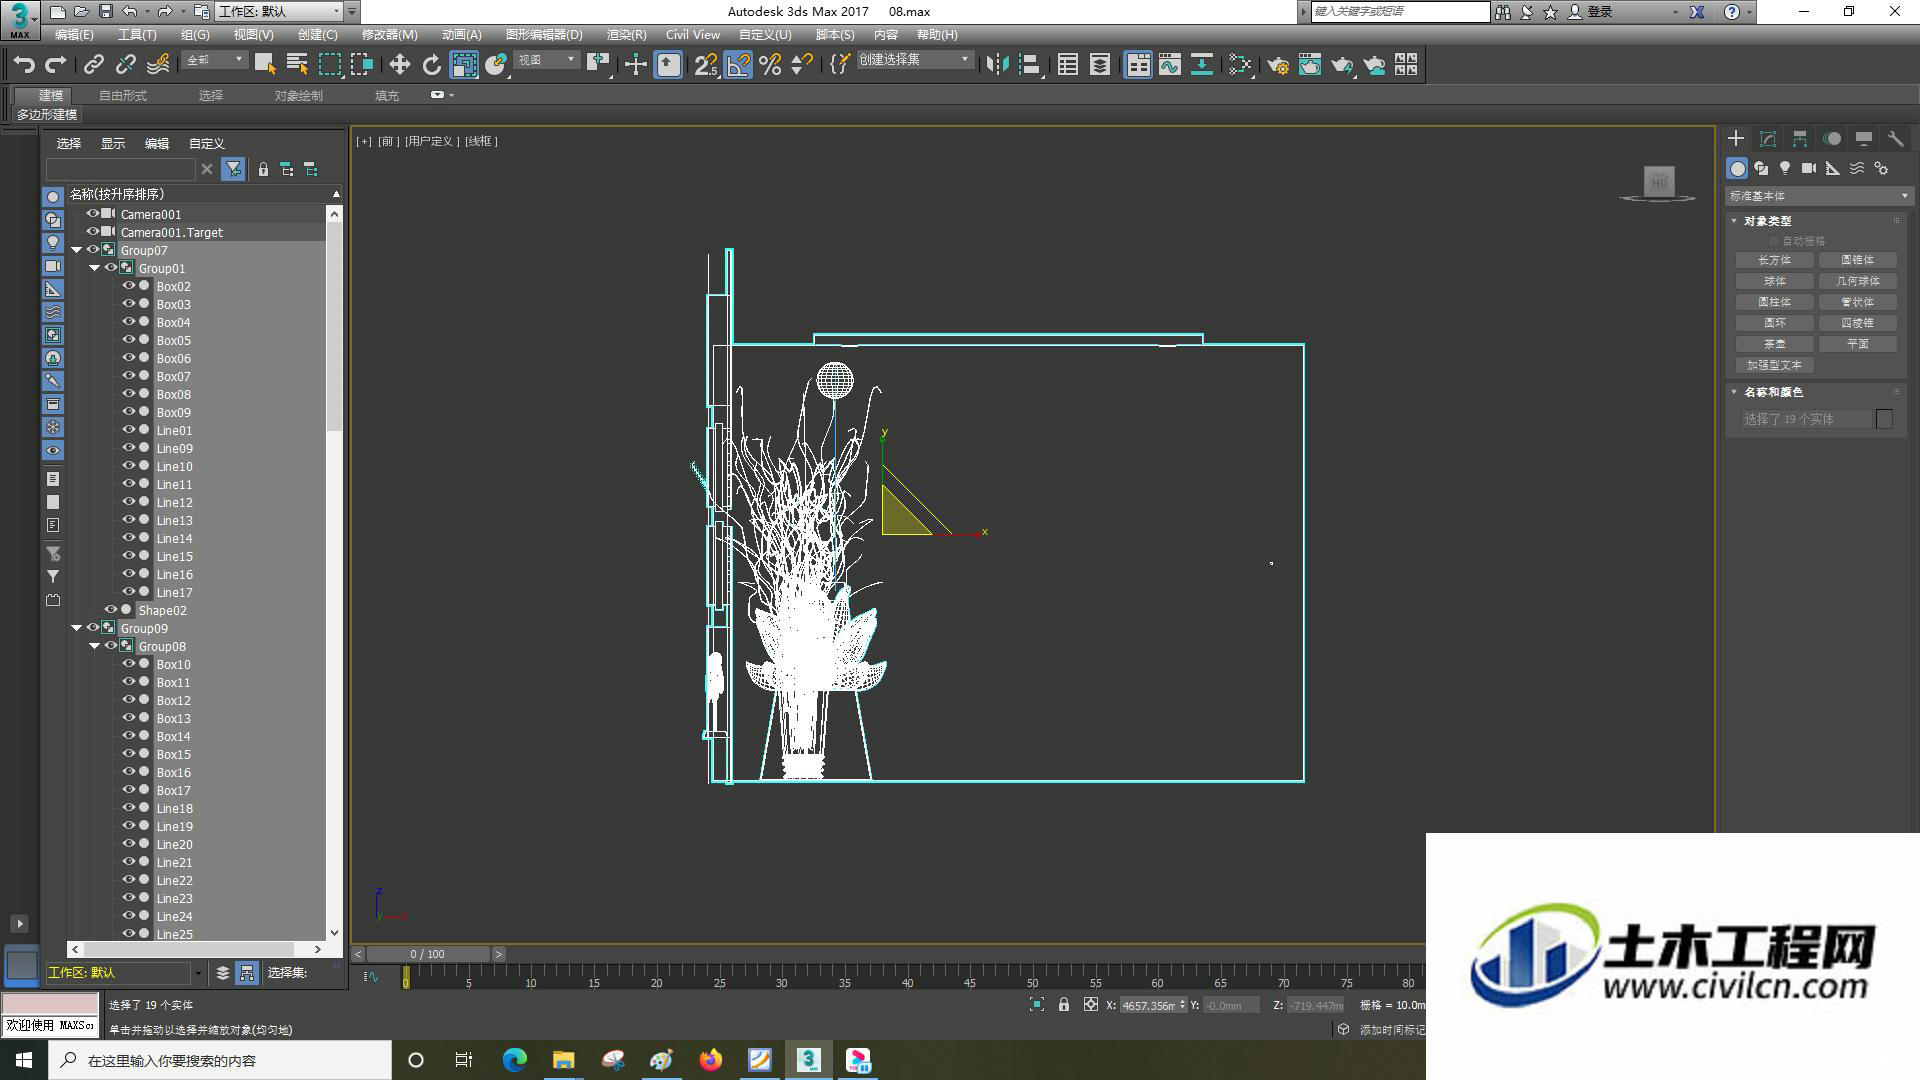
Task: Toggle Window/Crossing selection mode
Action: click(x=362, y=65)
